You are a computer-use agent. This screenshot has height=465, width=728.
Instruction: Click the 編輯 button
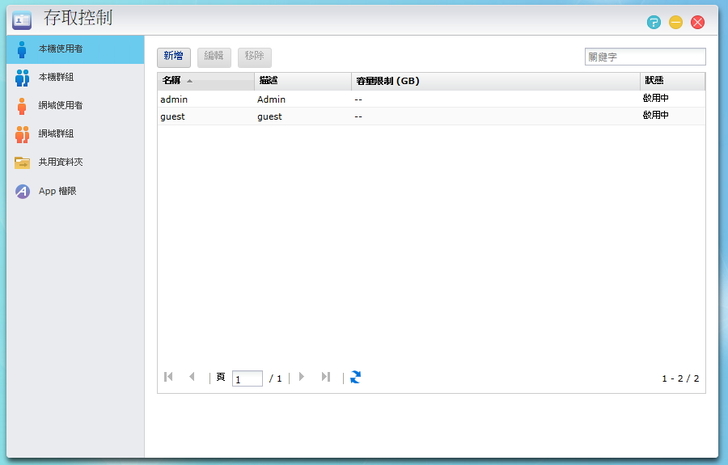214,57
